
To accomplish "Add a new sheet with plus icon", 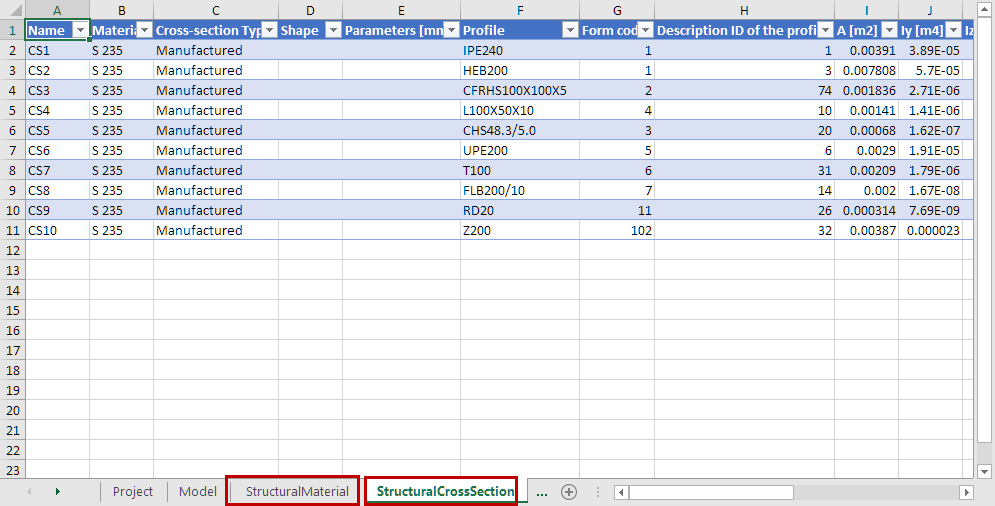I will click(x=569, y=491).
